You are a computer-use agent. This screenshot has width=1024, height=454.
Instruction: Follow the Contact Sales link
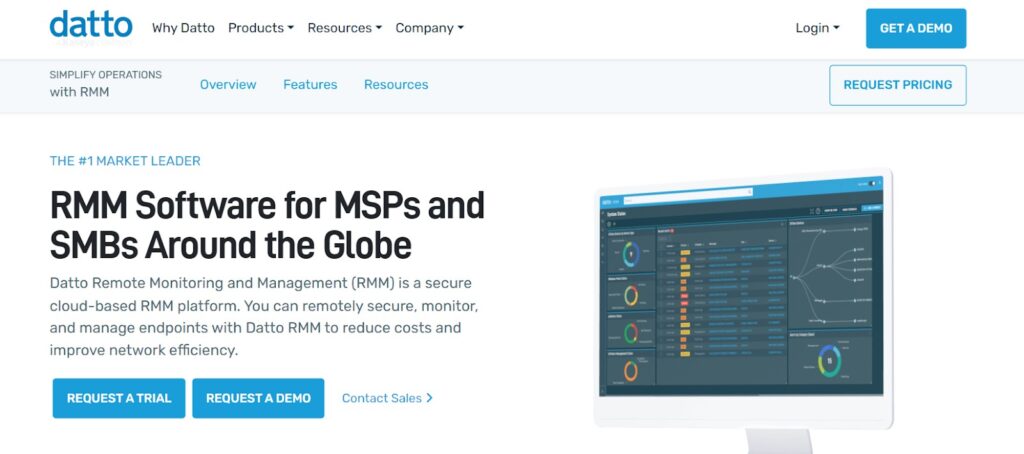tap(387, 398)
